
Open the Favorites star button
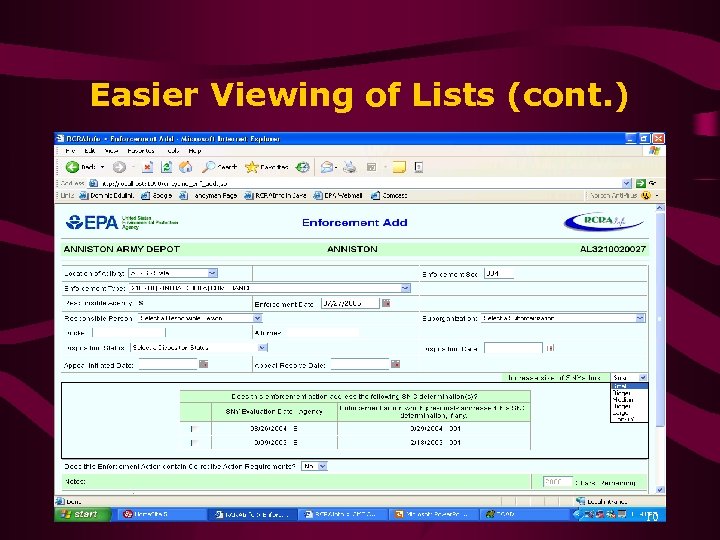pos(267,167)
